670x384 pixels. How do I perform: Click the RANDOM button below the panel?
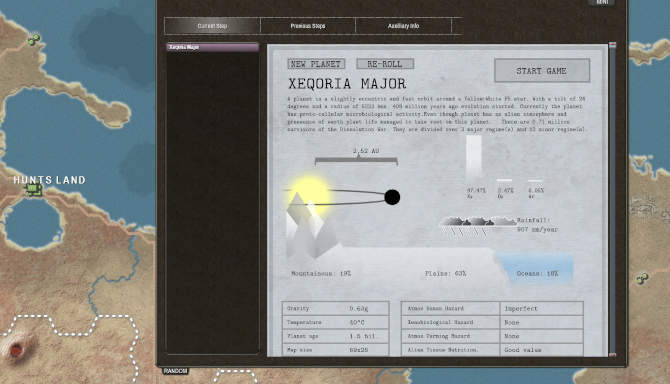click(175, 371)
